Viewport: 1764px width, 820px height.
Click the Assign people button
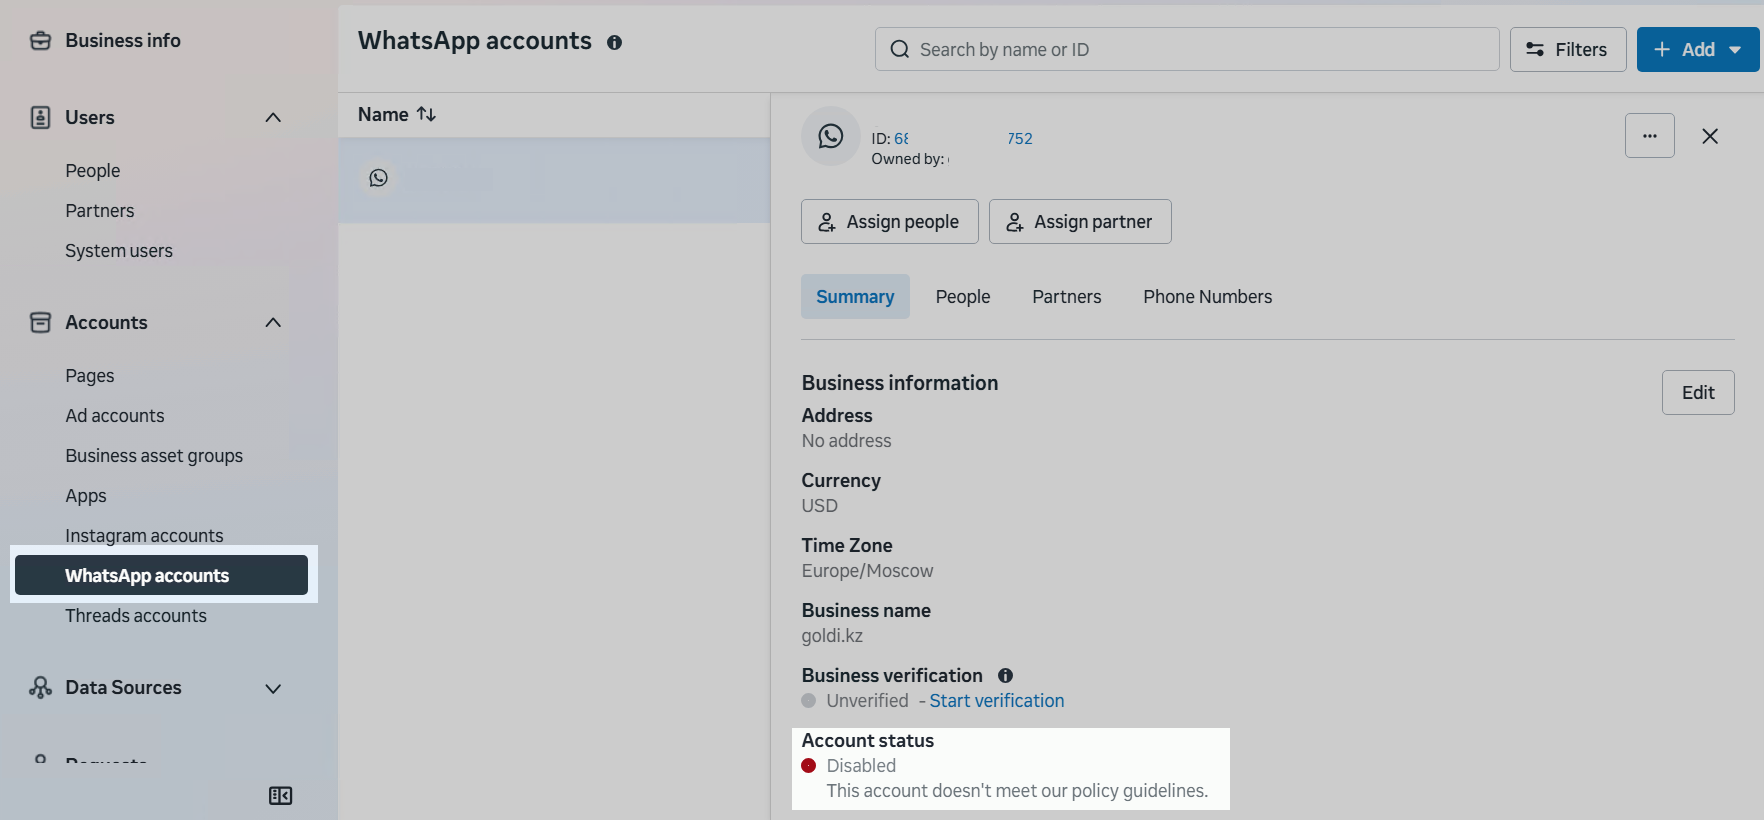coord(889,222)
